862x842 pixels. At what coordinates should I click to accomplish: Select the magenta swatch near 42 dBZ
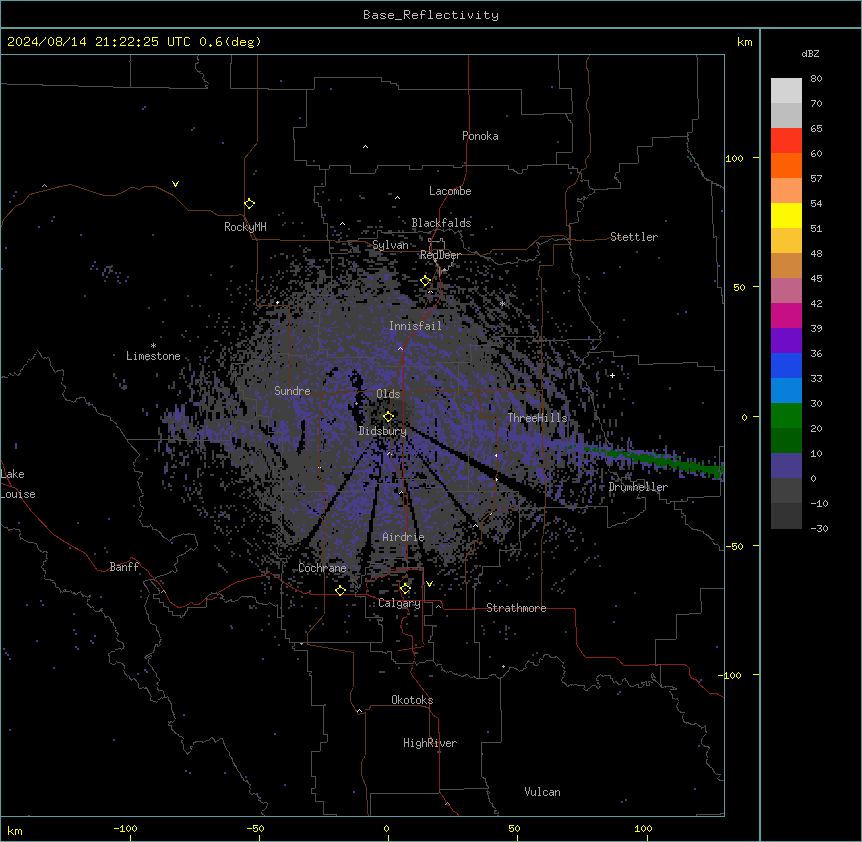click(x=786, y=315)
